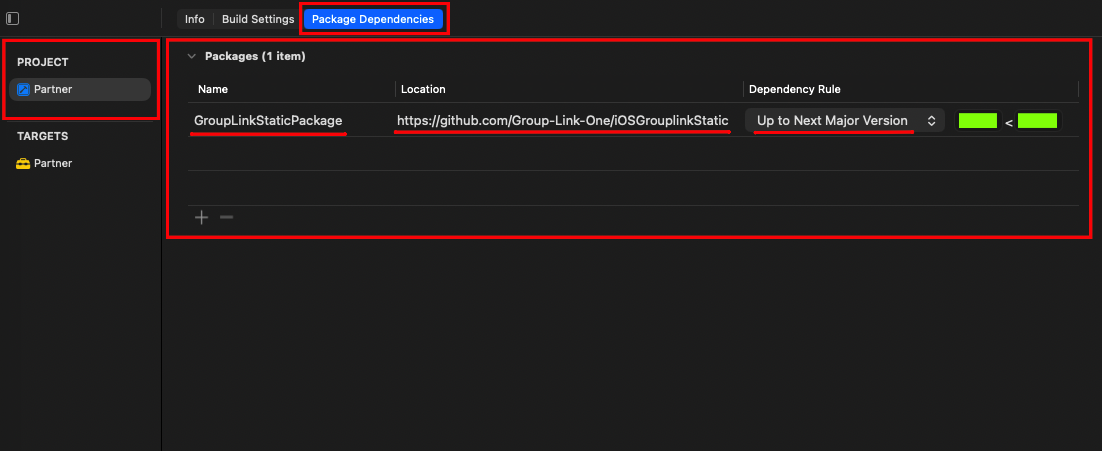Click the TARGETS section heading
The width and height of the screenshot is (1102, 451).
pyautogui.click(x=42, y=136)
